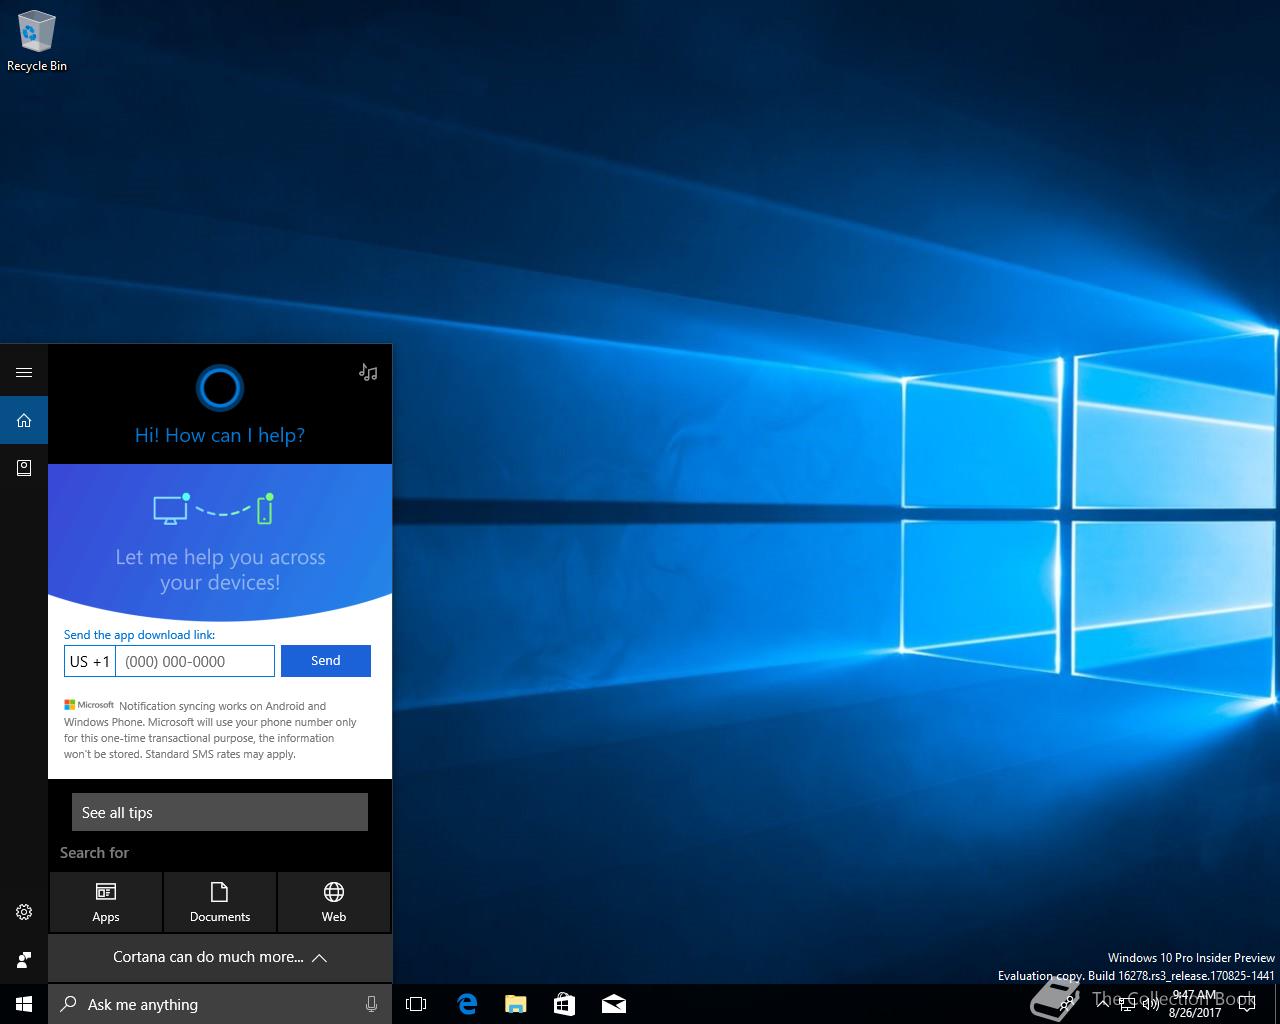The image size is (1280, 1024).
Task: Click the show desktop taskbar edge button
Action: (1277, 1004)
